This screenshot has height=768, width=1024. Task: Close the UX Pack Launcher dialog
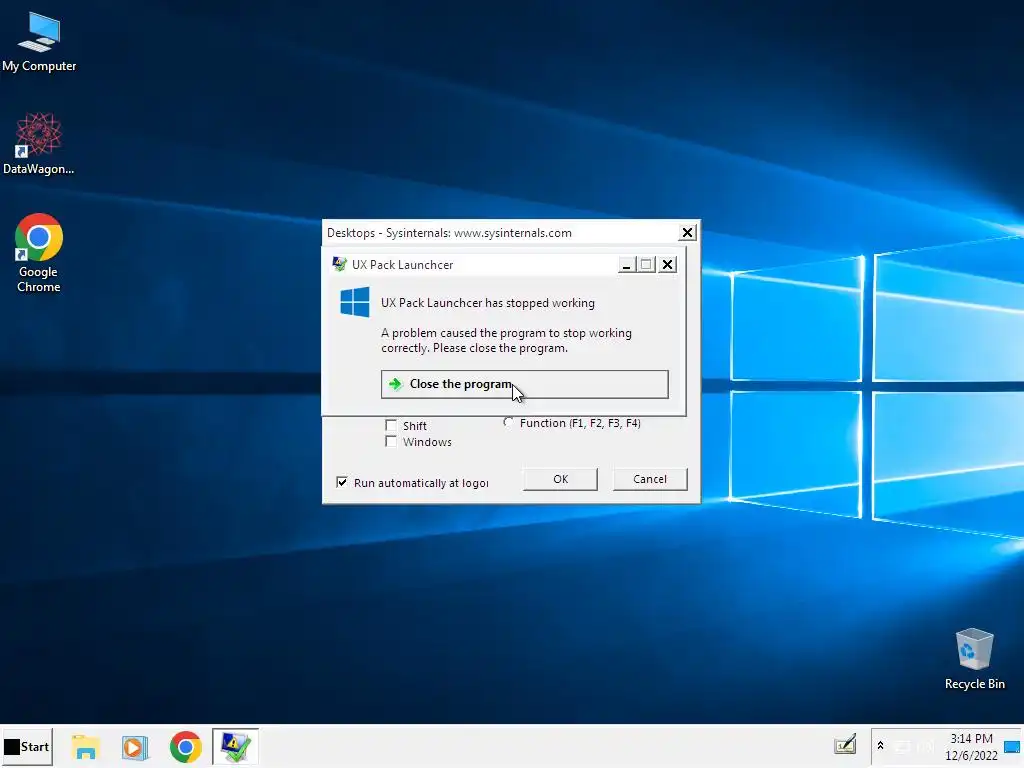pyautogui.click(x=667, y=264)
